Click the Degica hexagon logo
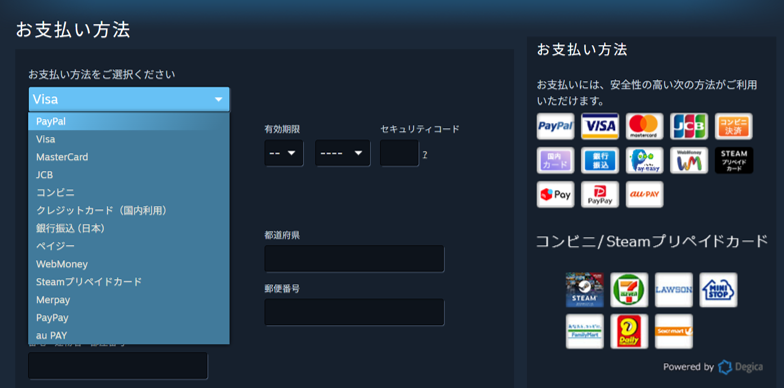The width and height of the screenshot is (784, 388). 725,367
